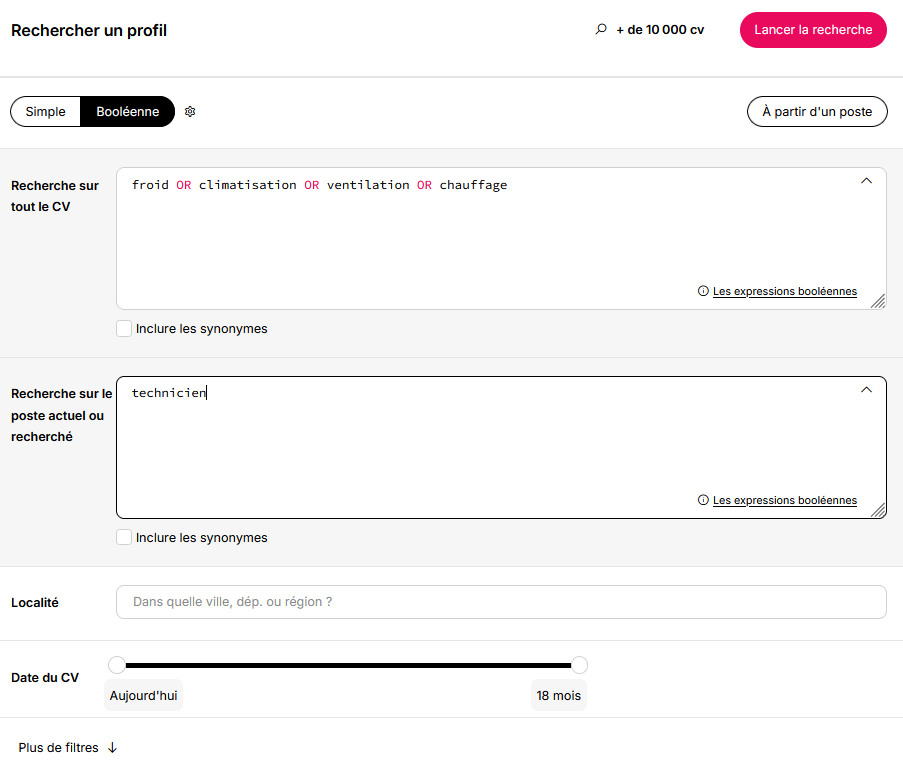Click the gear settings icon beside Booléenne
Image resolution: width=903 pixels, height=765 pixels.
tap(190, 112)
